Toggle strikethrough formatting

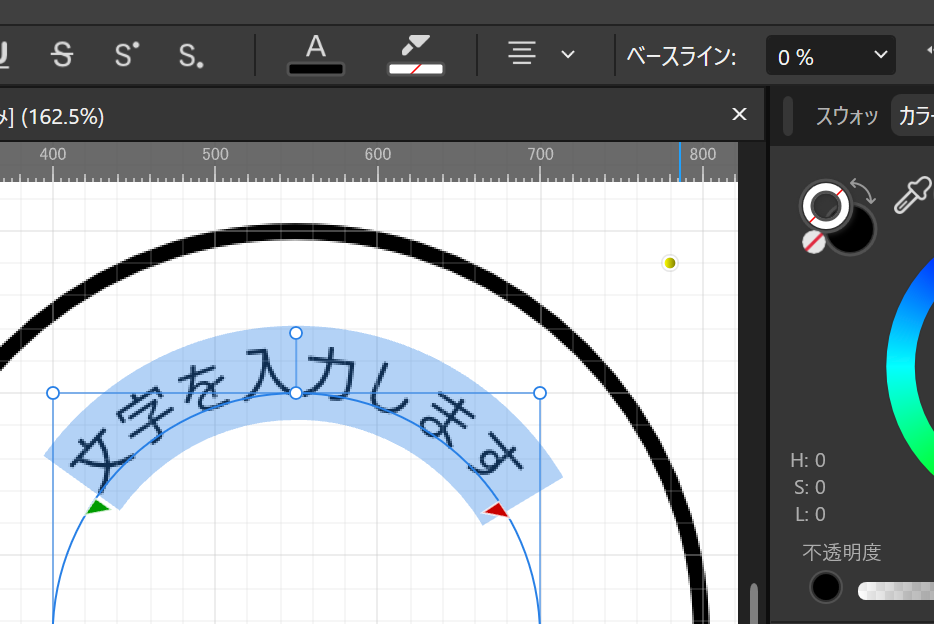[x=62, y=55]
